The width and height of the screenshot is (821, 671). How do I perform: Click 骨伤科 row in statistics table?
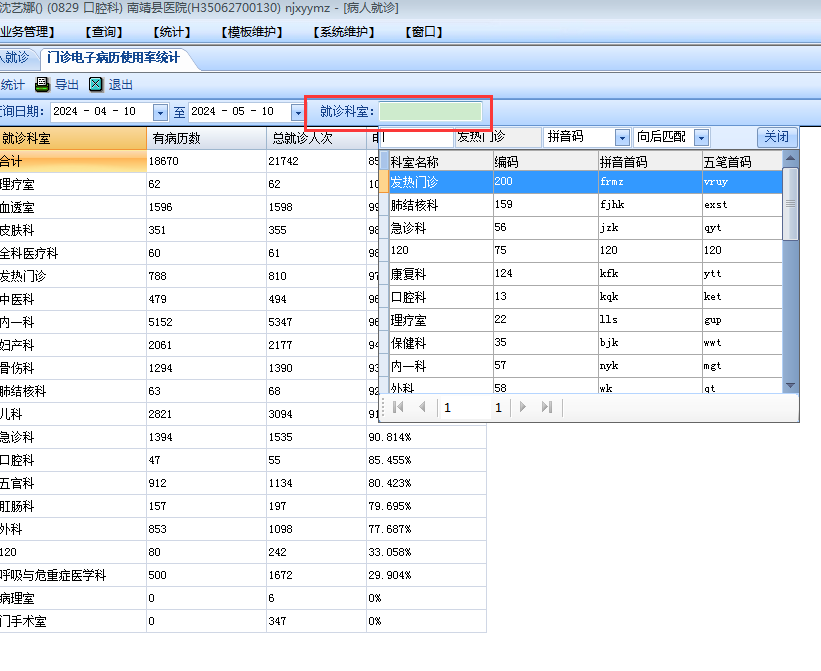tap(188, 368)
